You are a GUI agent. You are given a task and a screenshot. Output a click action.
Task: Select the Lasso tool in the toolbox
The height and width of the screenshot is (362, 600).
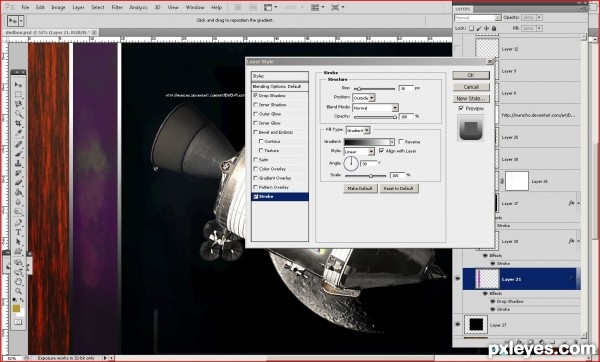coord(18,104)
